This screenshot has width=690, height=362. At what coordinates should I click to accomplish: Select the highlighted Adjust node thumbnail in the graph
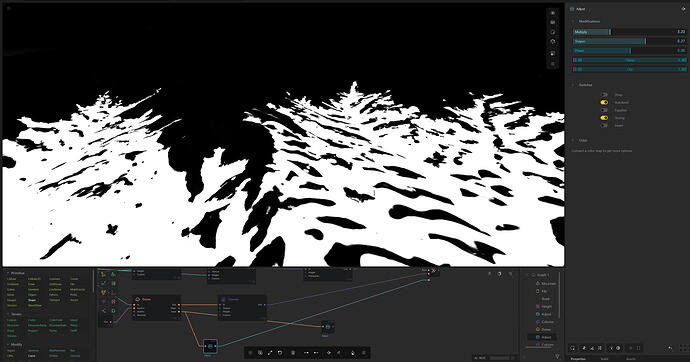point(210,346)
